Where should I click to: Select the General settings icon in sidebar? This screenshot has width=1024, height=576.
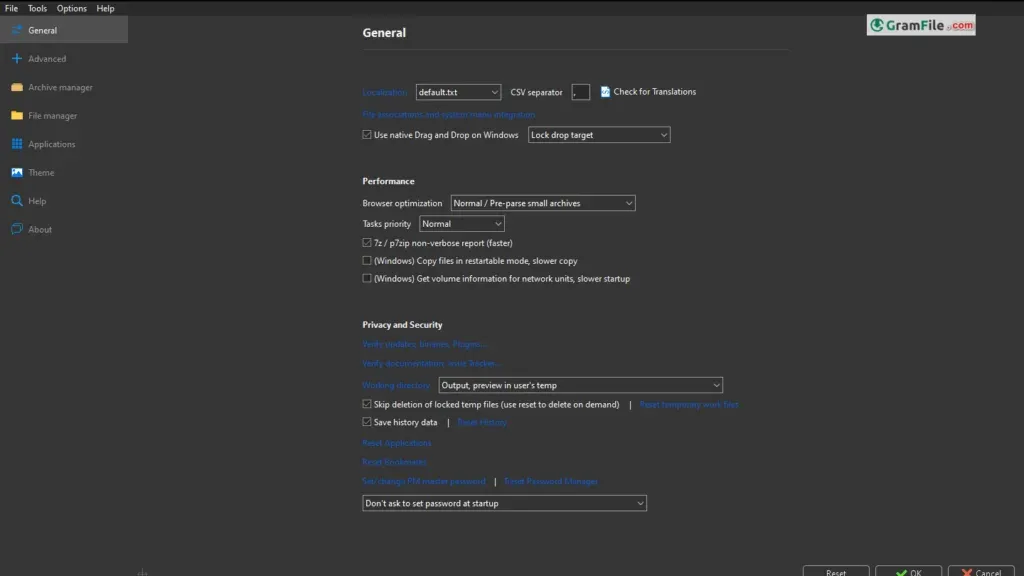[x=17, y=30]
